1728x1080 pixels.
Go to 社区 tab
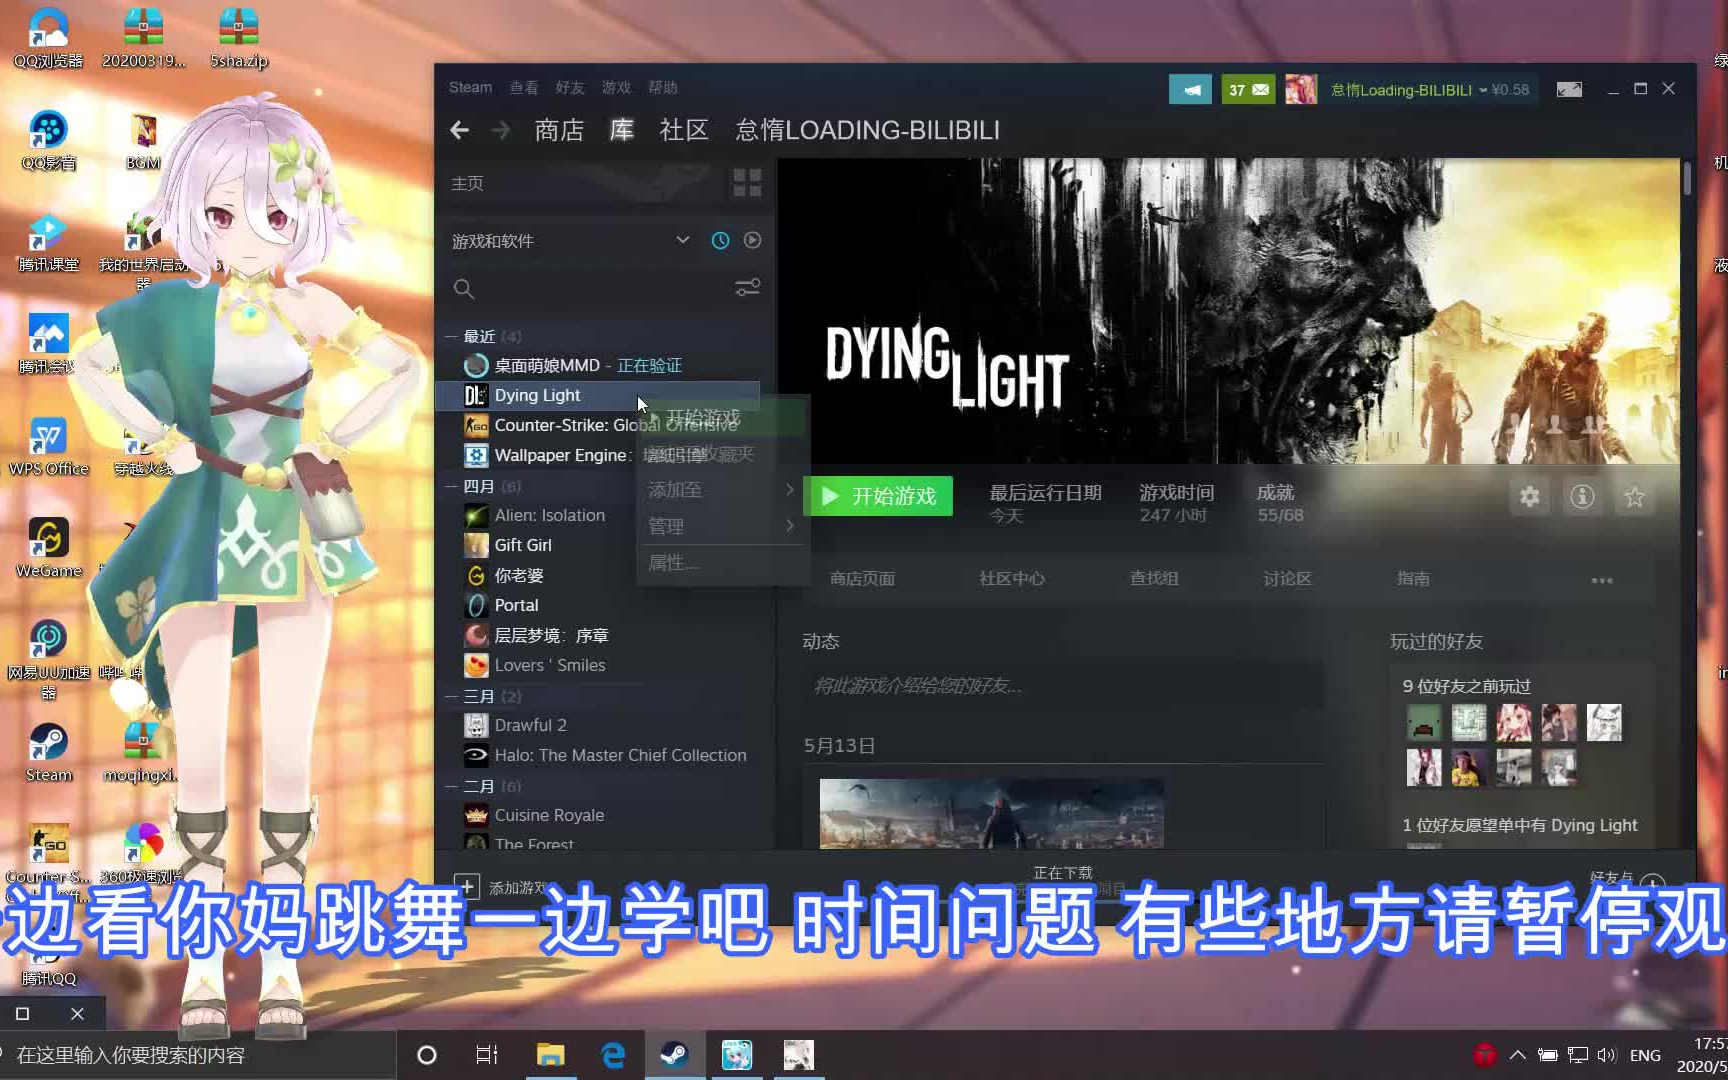pos(684,130)
